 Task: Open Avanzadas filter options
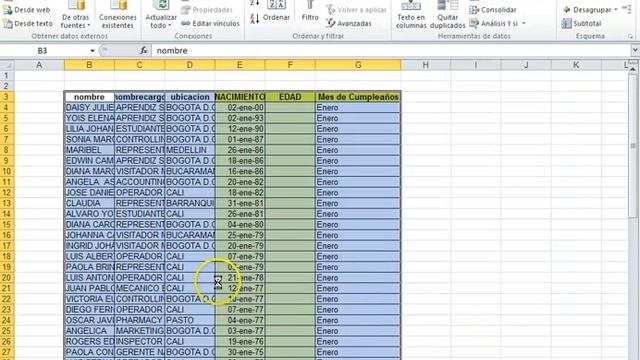[x=349, y=24]
